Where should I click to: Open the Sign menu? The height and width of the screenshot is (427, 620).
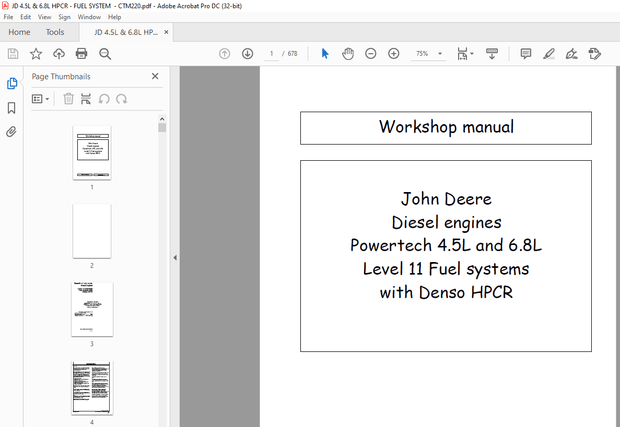pyautogui.click(x=64, y=17)
